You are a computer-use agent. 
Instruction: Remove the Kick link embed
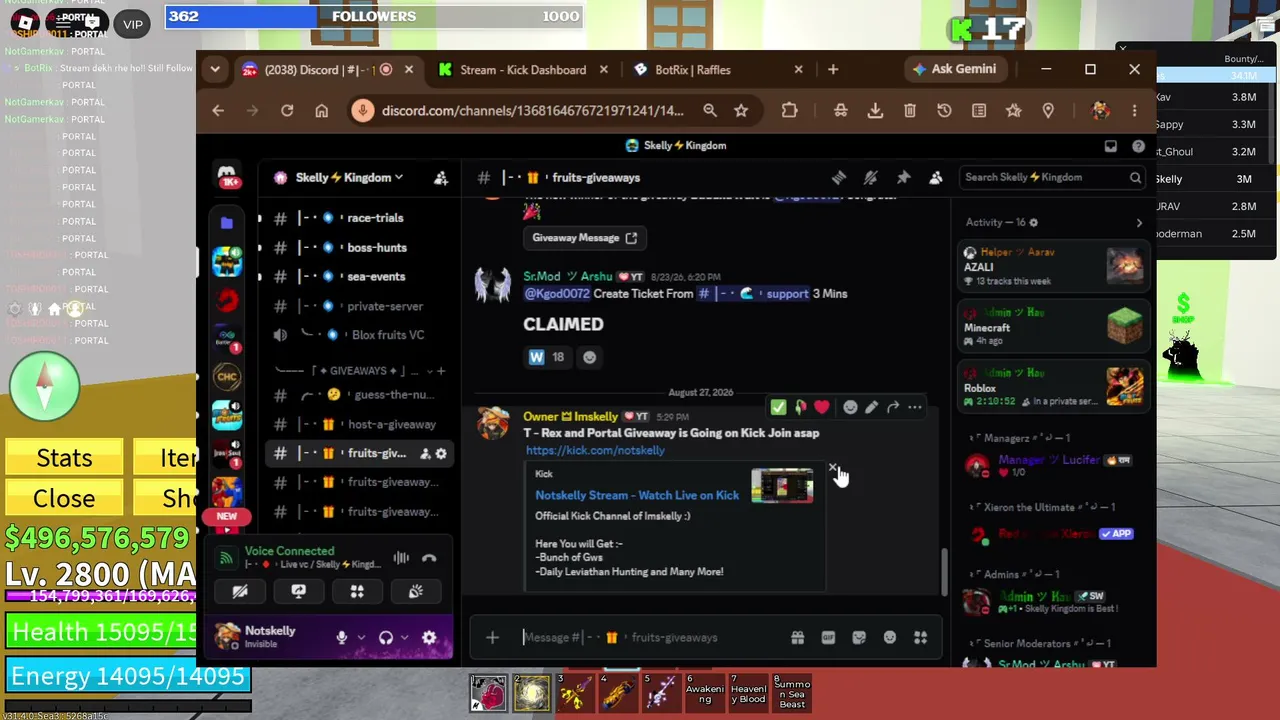832,467
